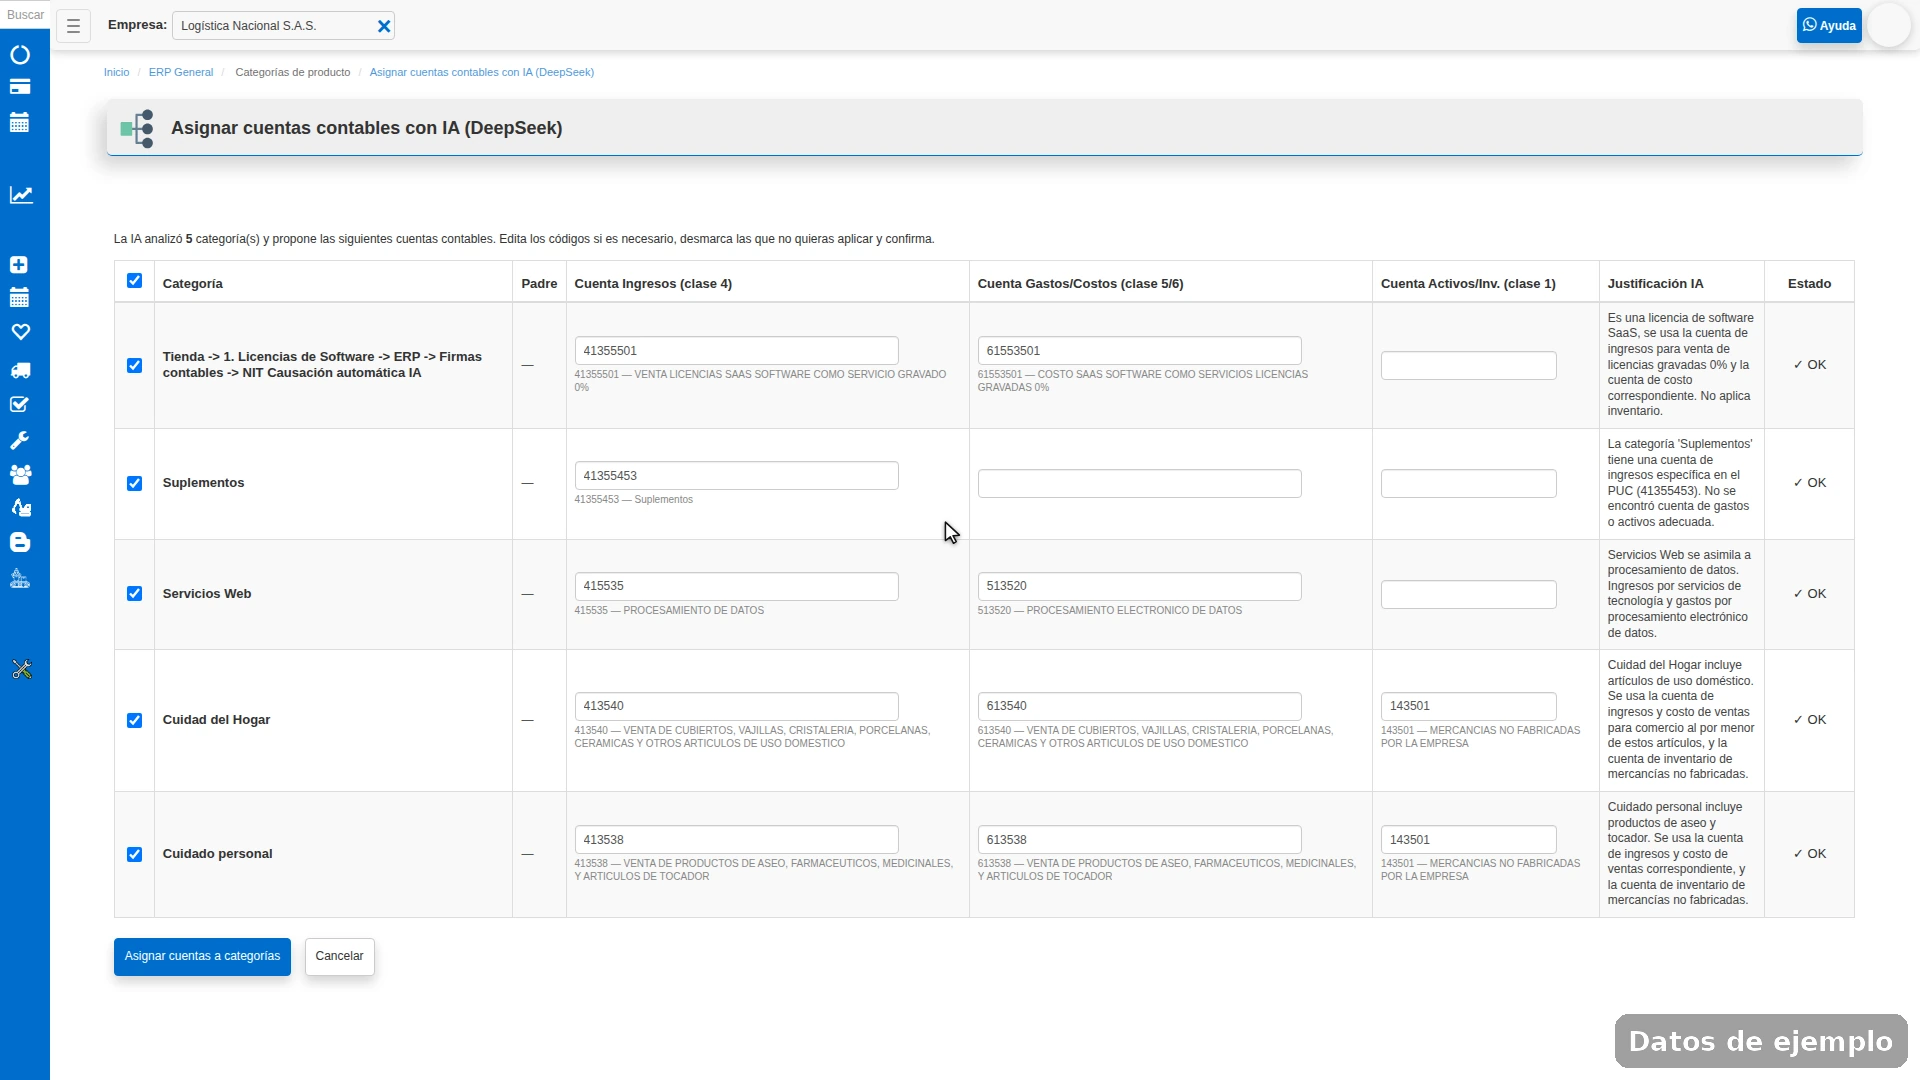Image resolution: width=1920 pixels, height=1080 pixels.
Task: Click the checked-box tasks icon in sidebar
Action: pos(19,405)
